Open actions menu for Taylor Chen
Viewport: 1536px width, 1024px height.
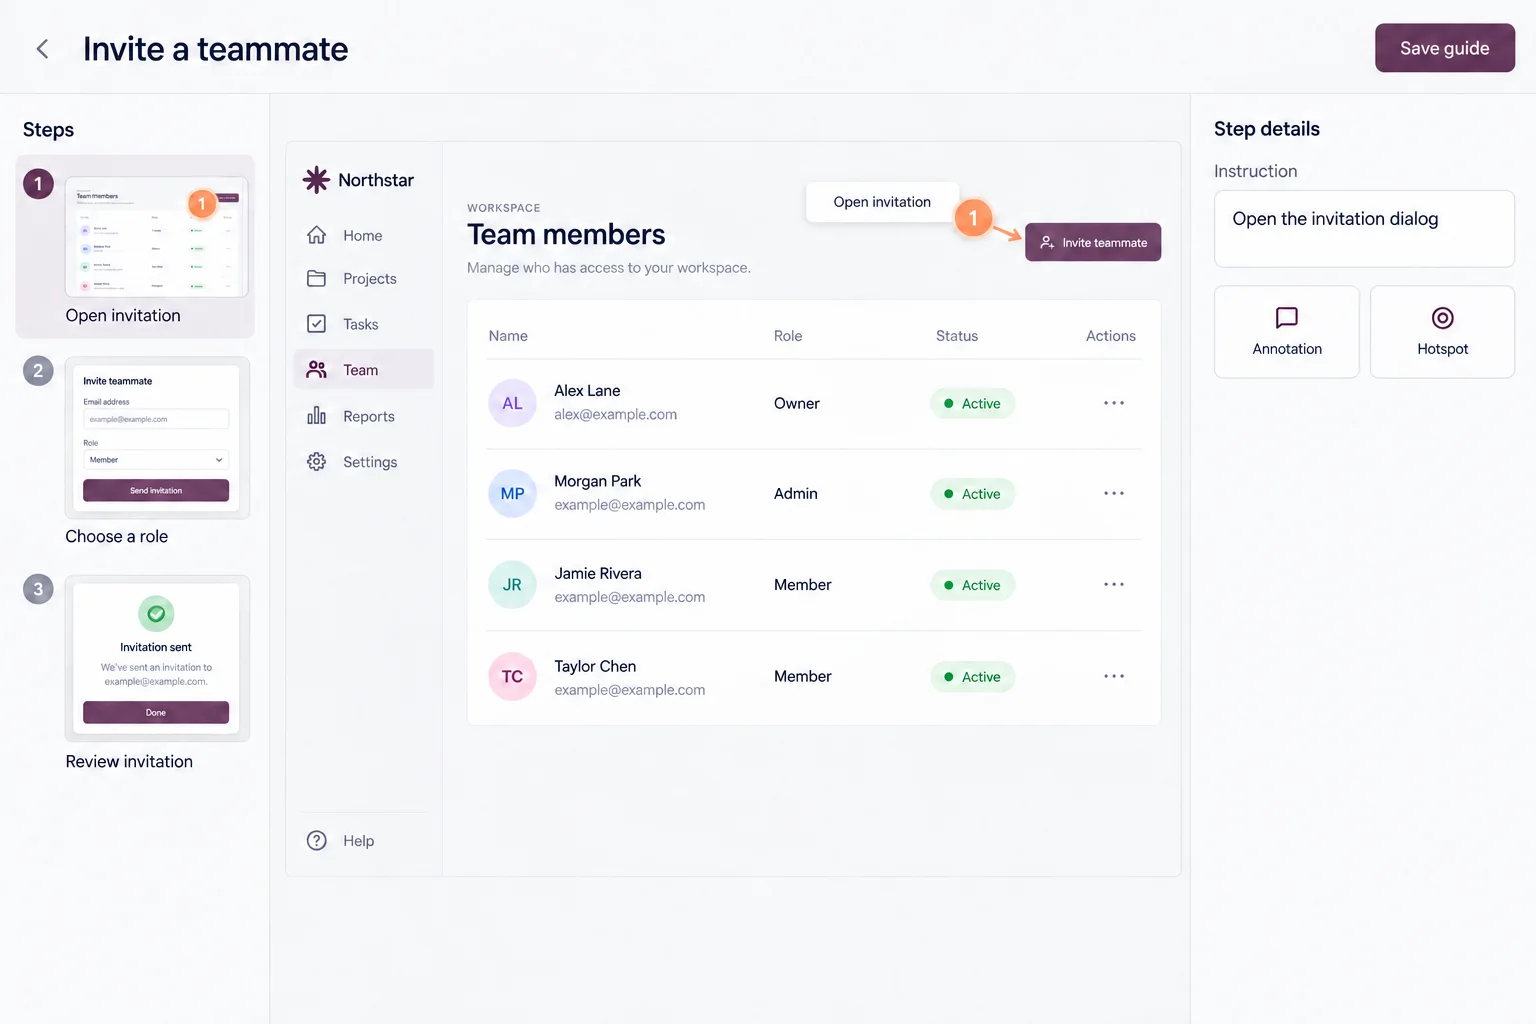click(x=1114, y=677)
